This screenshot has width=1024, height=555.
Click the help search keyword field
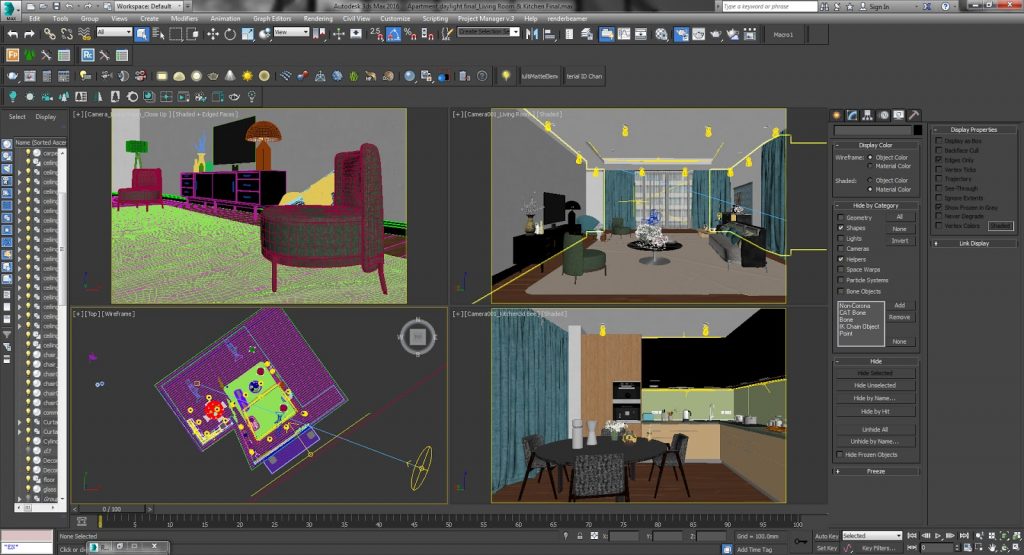(x=769, y=6)
